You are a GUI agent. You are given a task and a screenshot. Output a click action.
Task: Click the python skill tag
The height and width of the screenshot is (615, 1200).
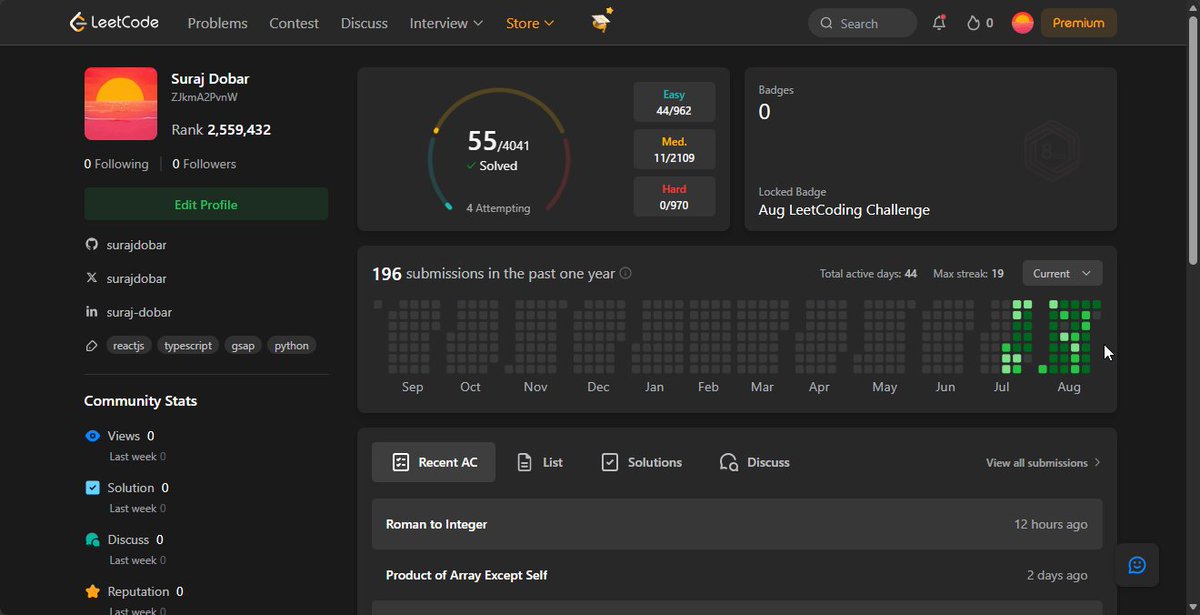tap(292, 346)
